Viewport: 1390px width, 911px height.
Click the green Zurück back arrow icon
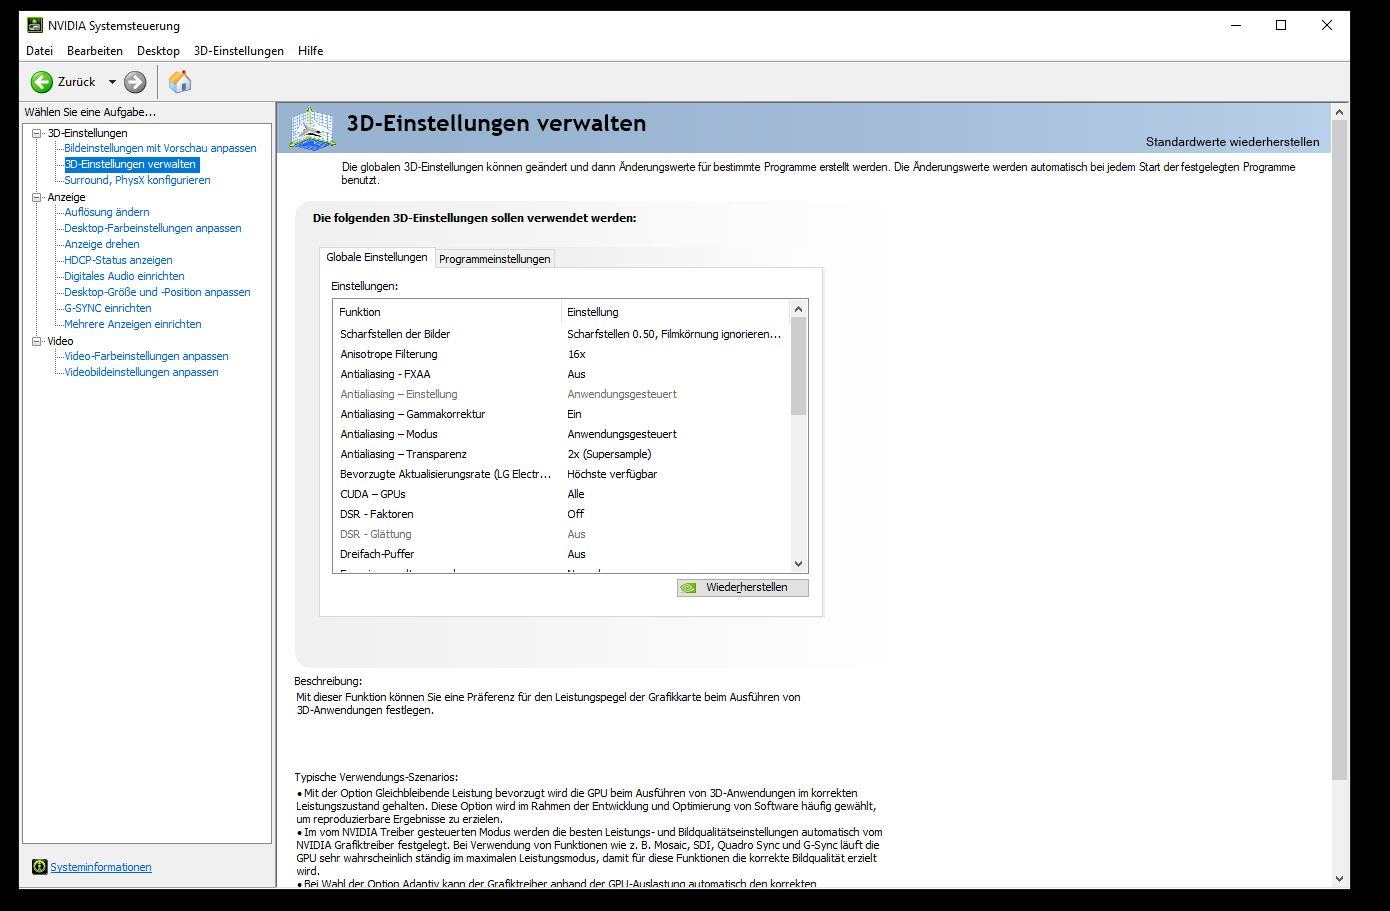point(42,82)
